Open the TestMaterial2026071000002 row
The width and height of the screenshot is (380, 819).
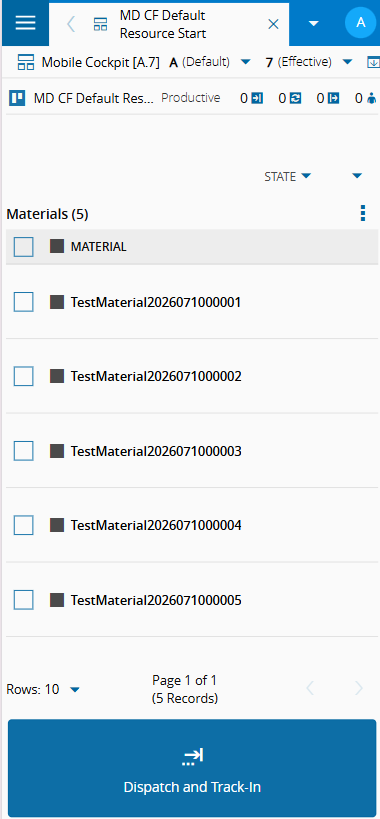192,376
